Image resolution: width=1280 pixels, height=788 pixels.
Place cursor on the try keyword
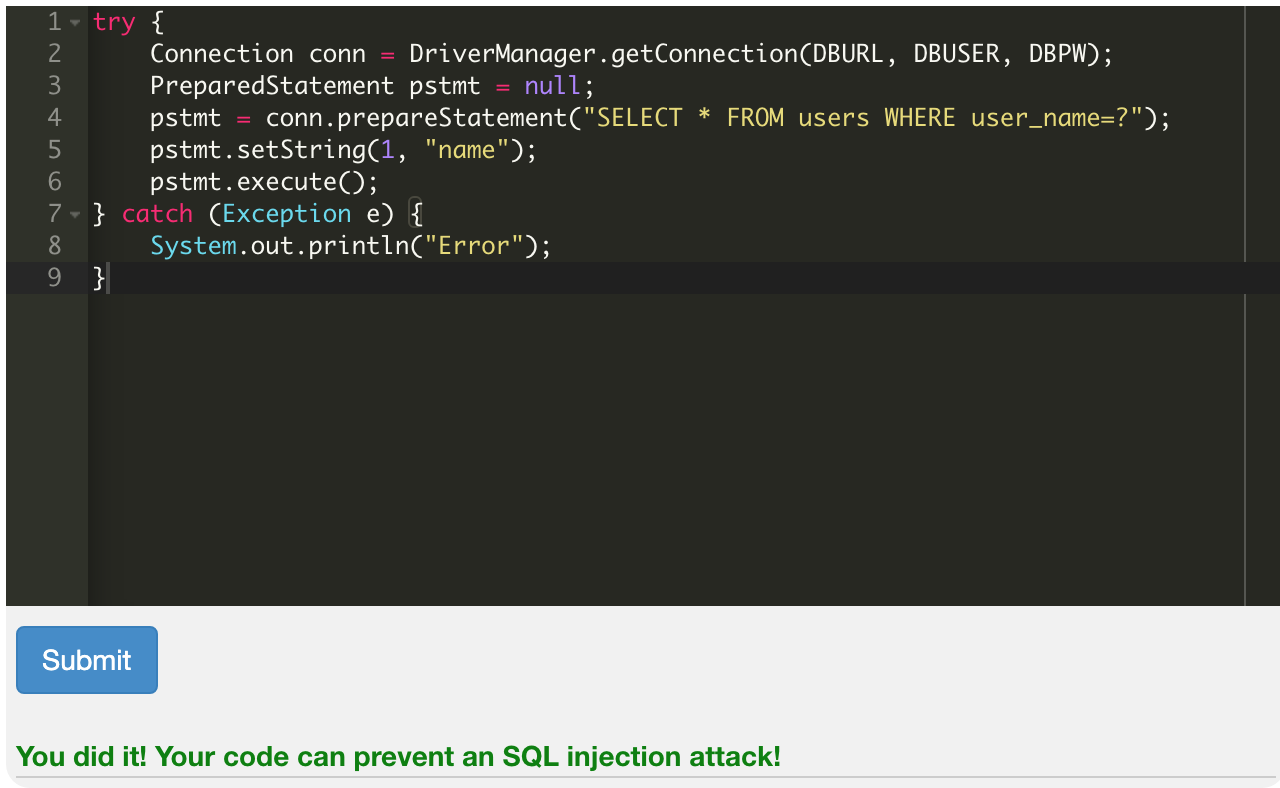coord(114,21)
